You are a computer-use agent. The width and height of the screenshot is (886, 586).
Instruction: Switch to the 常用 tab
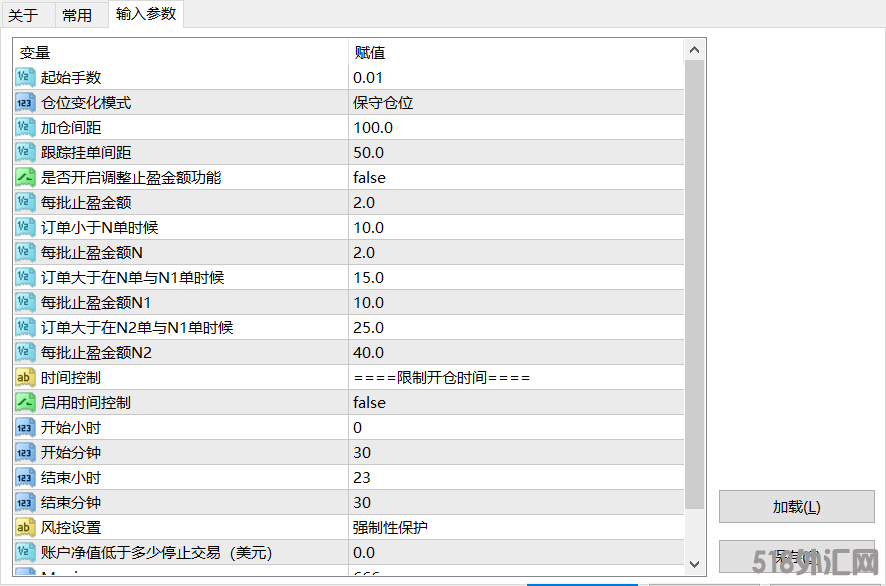click(x=77, y=15)
